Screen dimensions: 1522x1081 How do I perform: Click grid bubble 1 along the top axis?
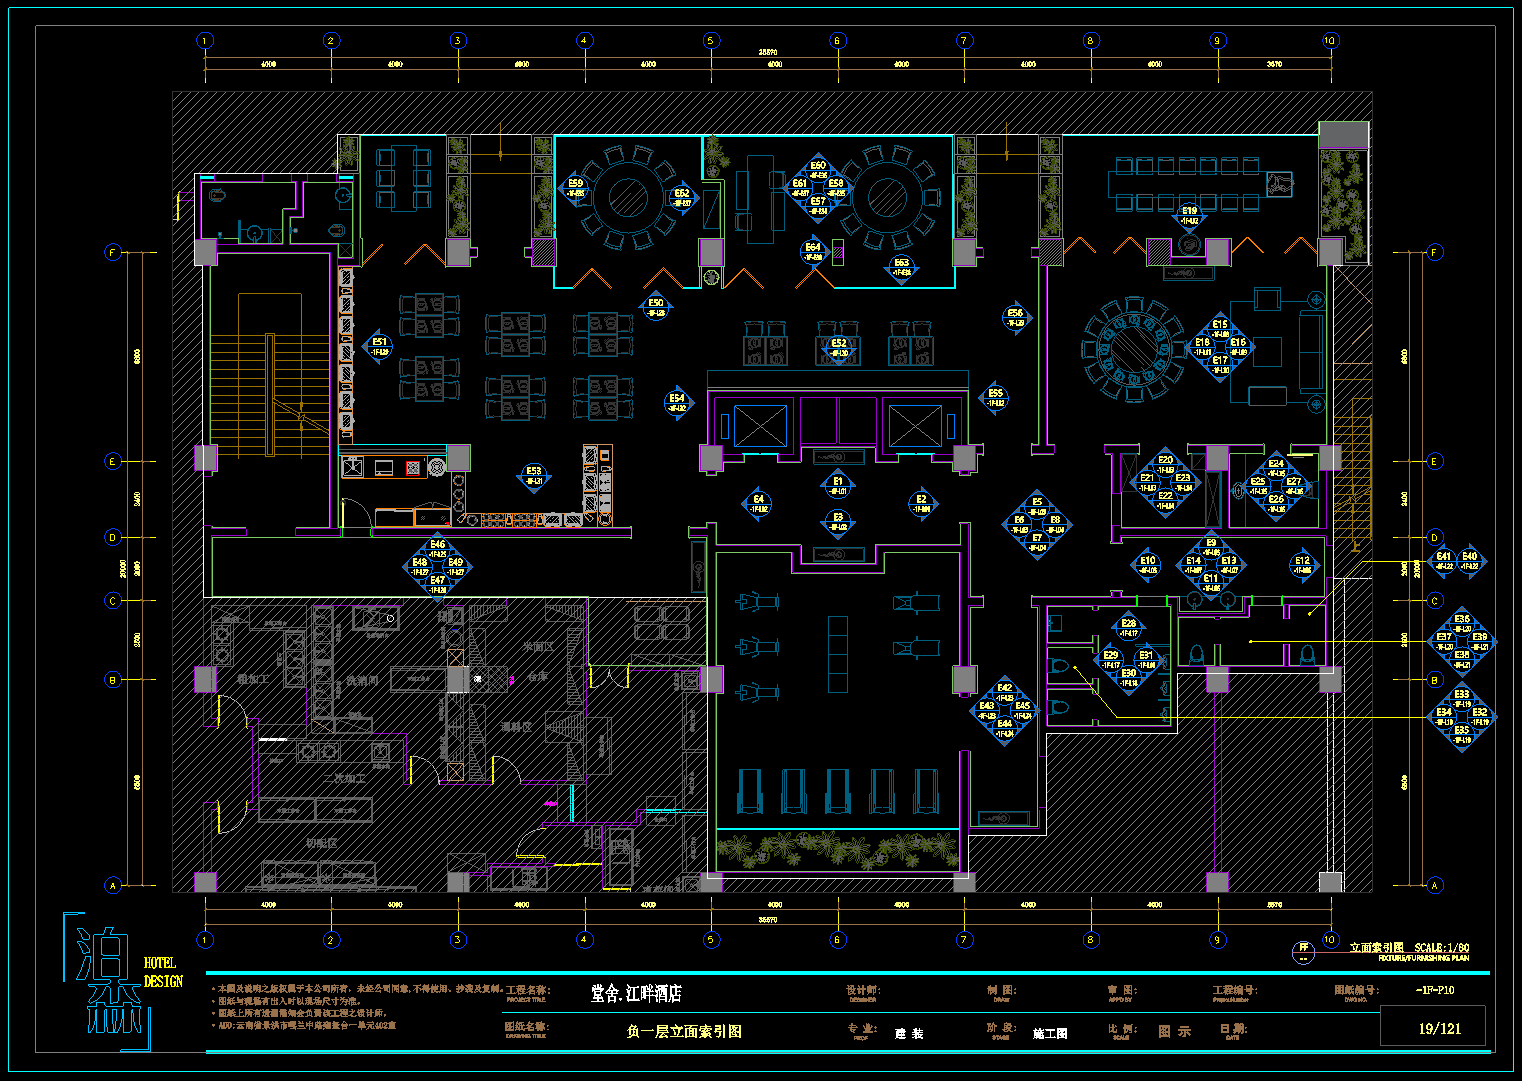click(205, 41)
